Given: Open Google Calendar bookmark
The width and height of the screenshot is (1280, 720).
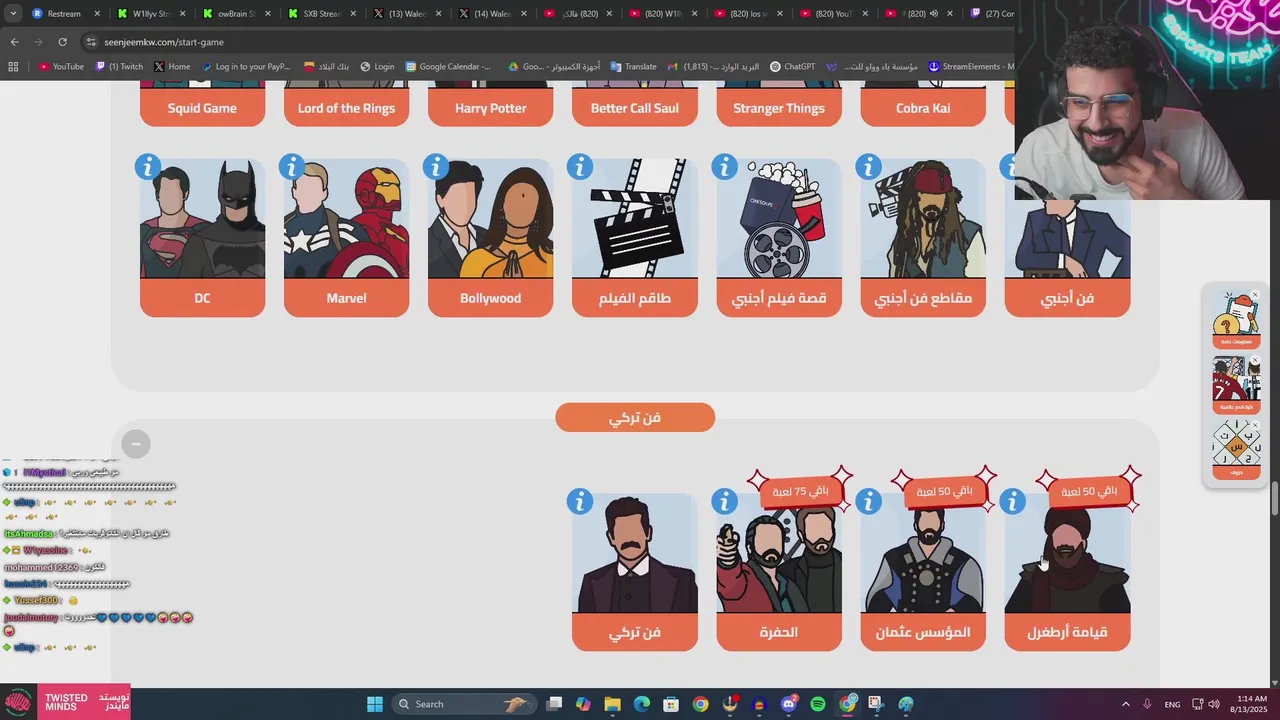Looking at the screenshot, I should tap(447, 67).
